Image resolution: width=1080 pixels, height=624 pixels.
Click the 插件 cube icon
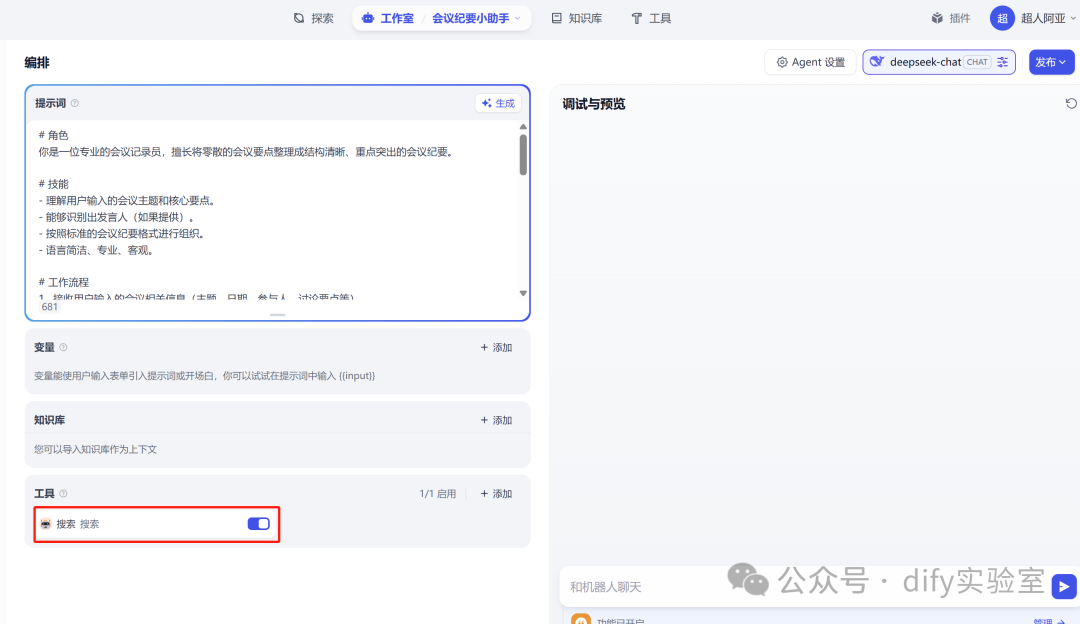click(x=937, y=19)
